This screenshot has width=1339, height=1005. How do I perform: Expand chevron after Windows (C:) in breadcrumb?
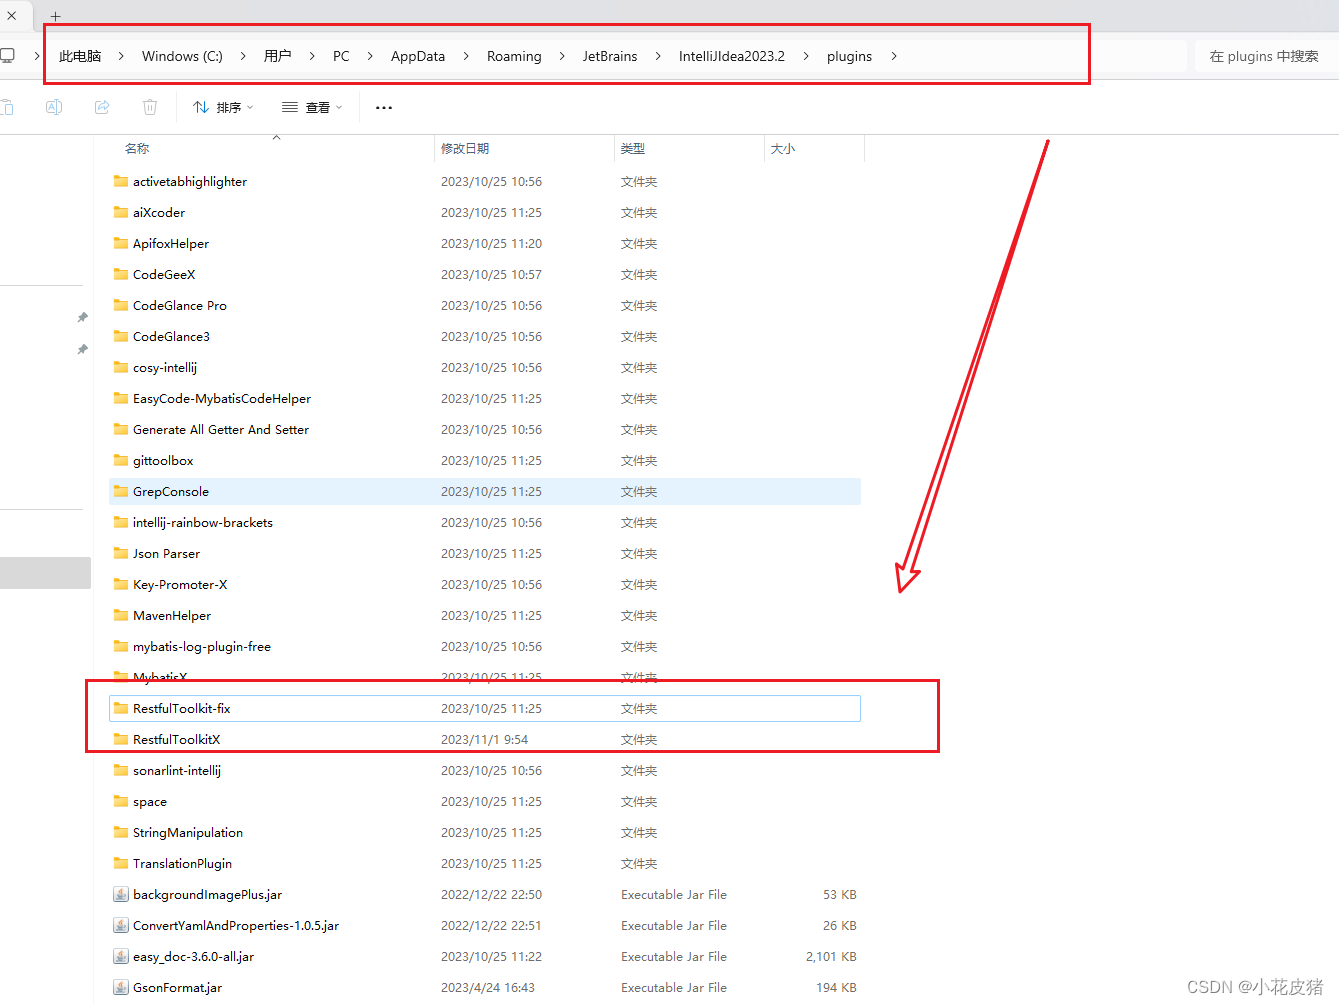pos(243,56)
